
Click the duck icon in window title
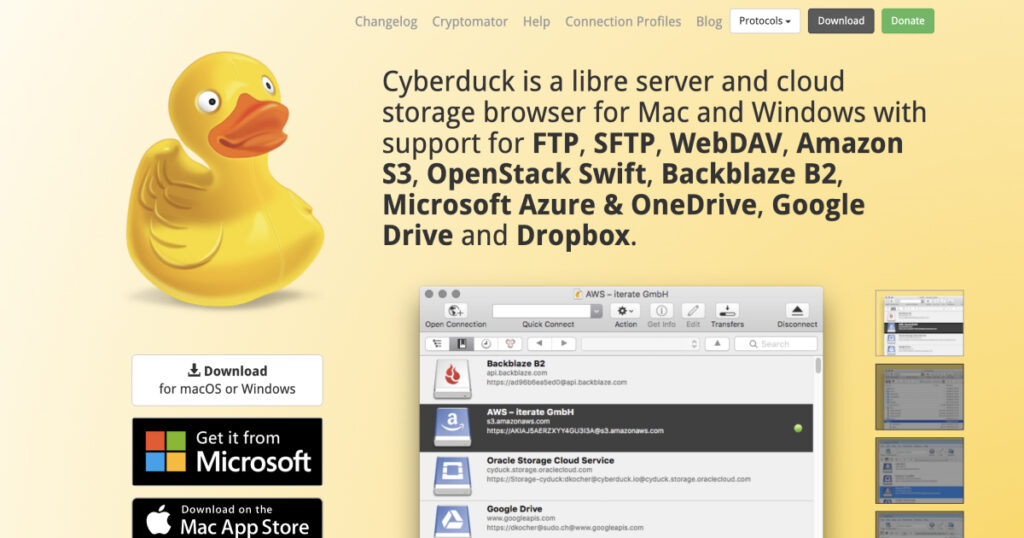coord(578,294)
